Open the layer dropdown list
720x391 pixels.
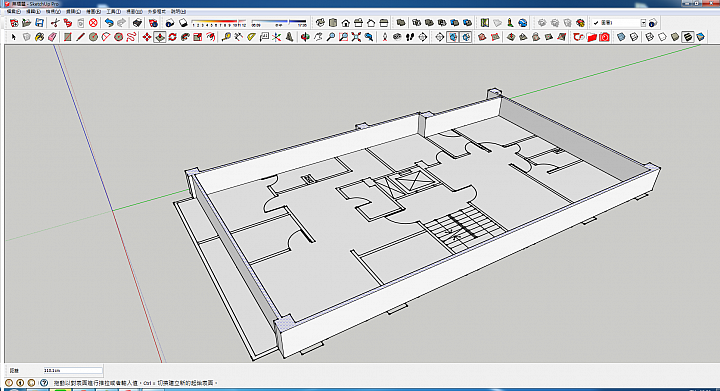[x=643, y=22]
